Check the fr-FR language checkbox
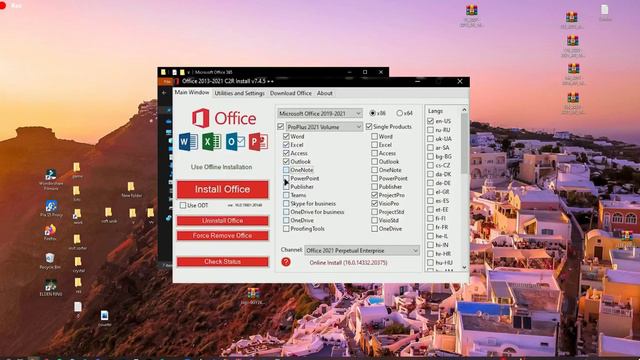 coord(430,227)
